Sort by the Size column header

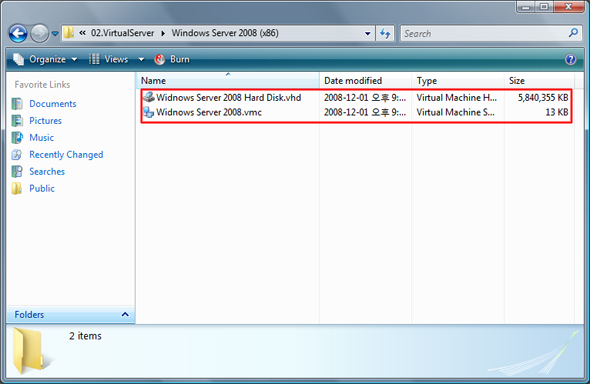(539, 80)
